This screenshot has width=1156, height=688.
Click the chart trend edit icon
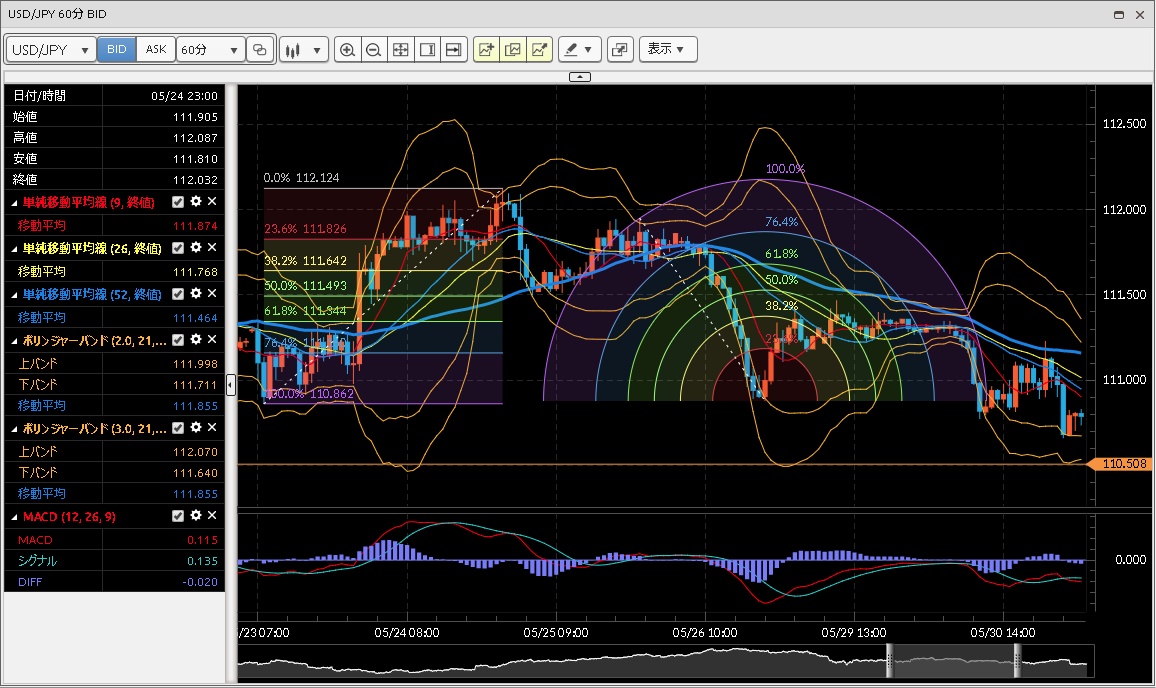click(540, 49)
